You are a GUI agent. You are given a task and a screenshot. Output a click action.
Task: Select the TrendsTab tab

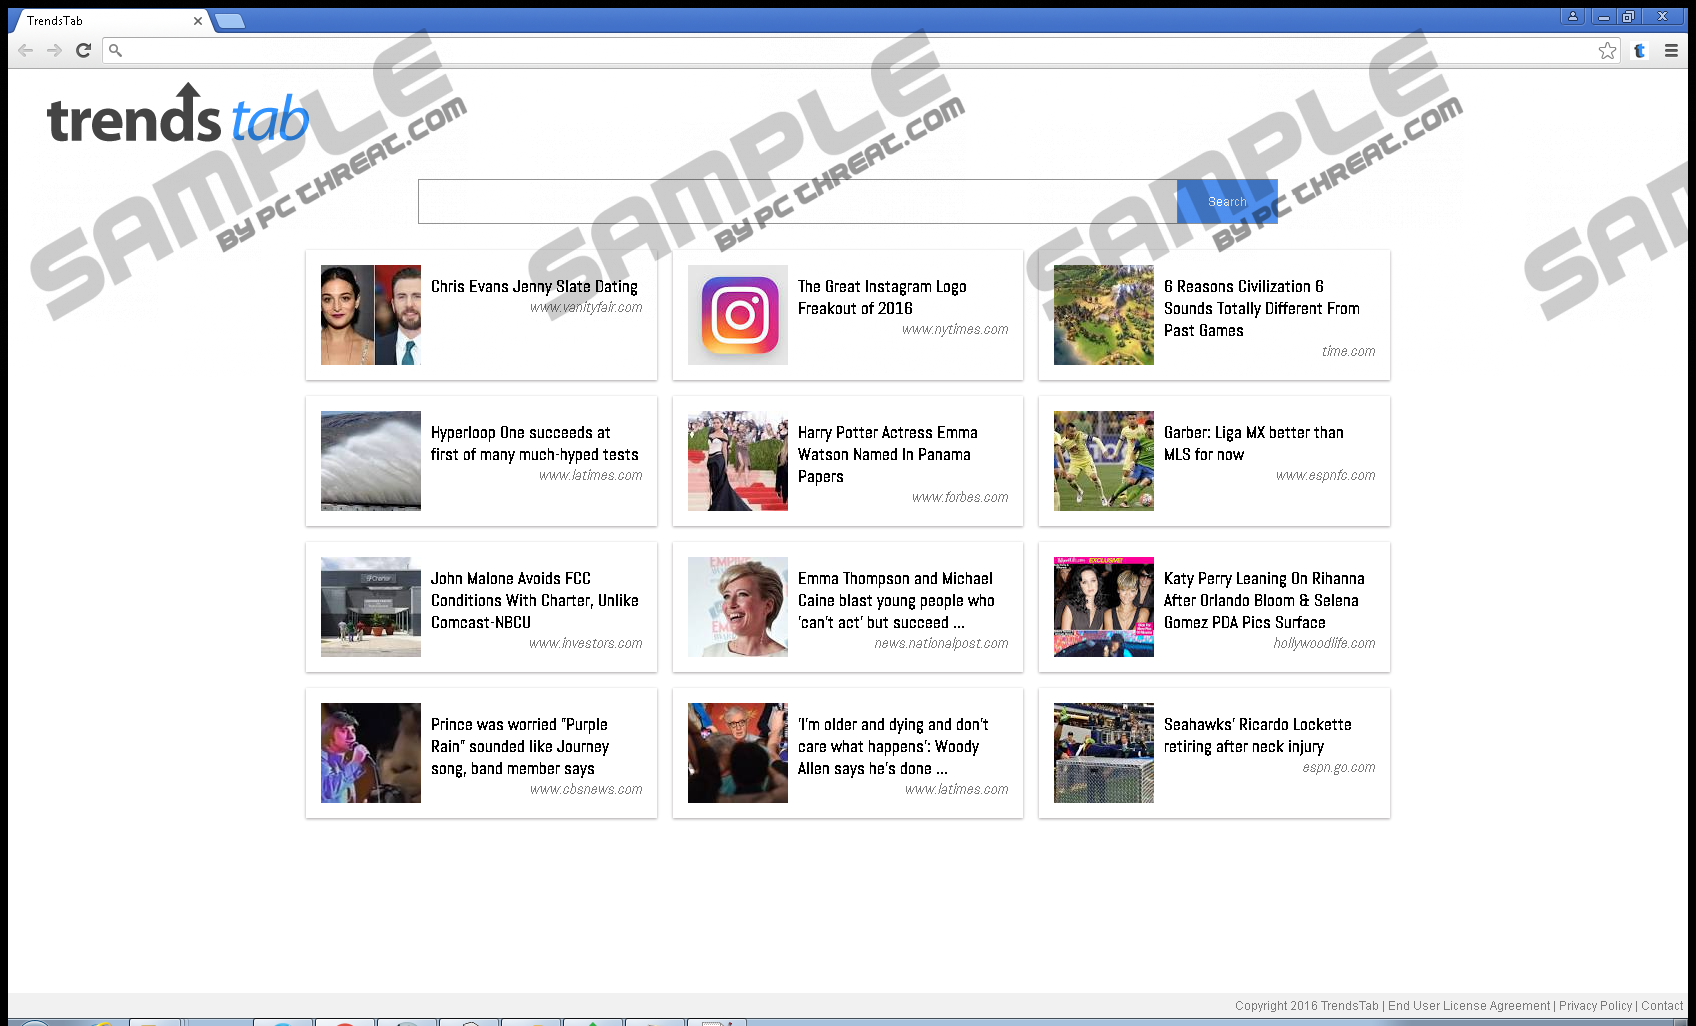100,21
